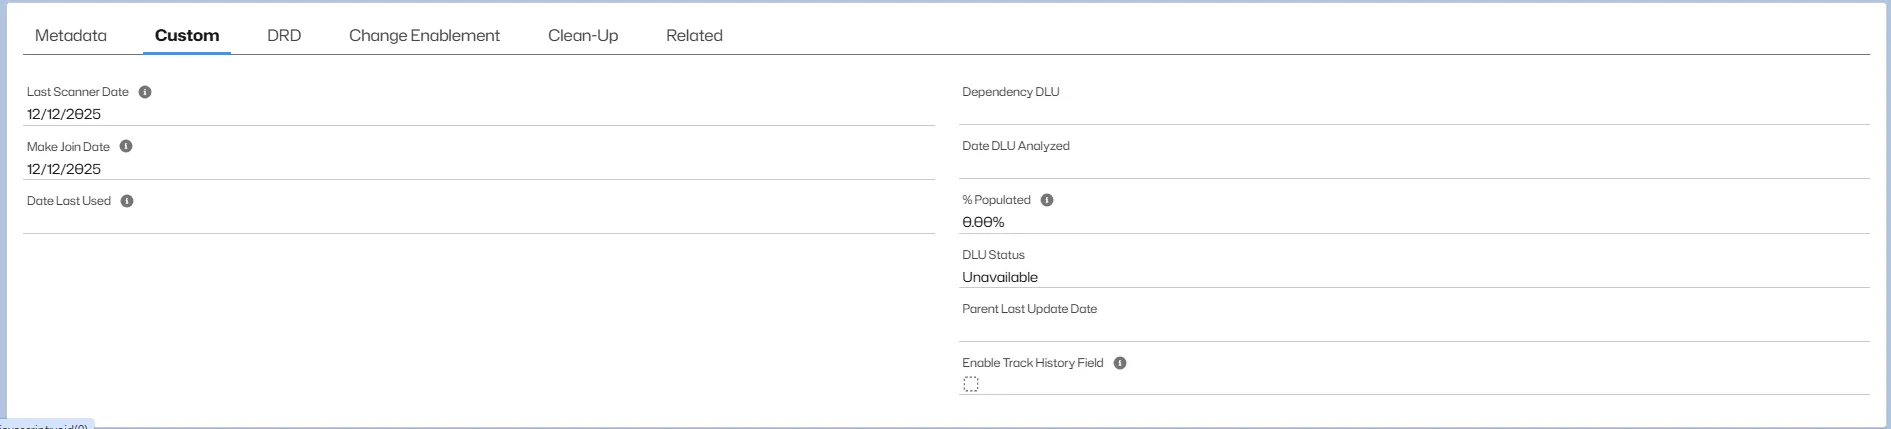Screen dimensions: 1891x429
Task: Open the Clean-Up tab
Action: tap(583, 36)
